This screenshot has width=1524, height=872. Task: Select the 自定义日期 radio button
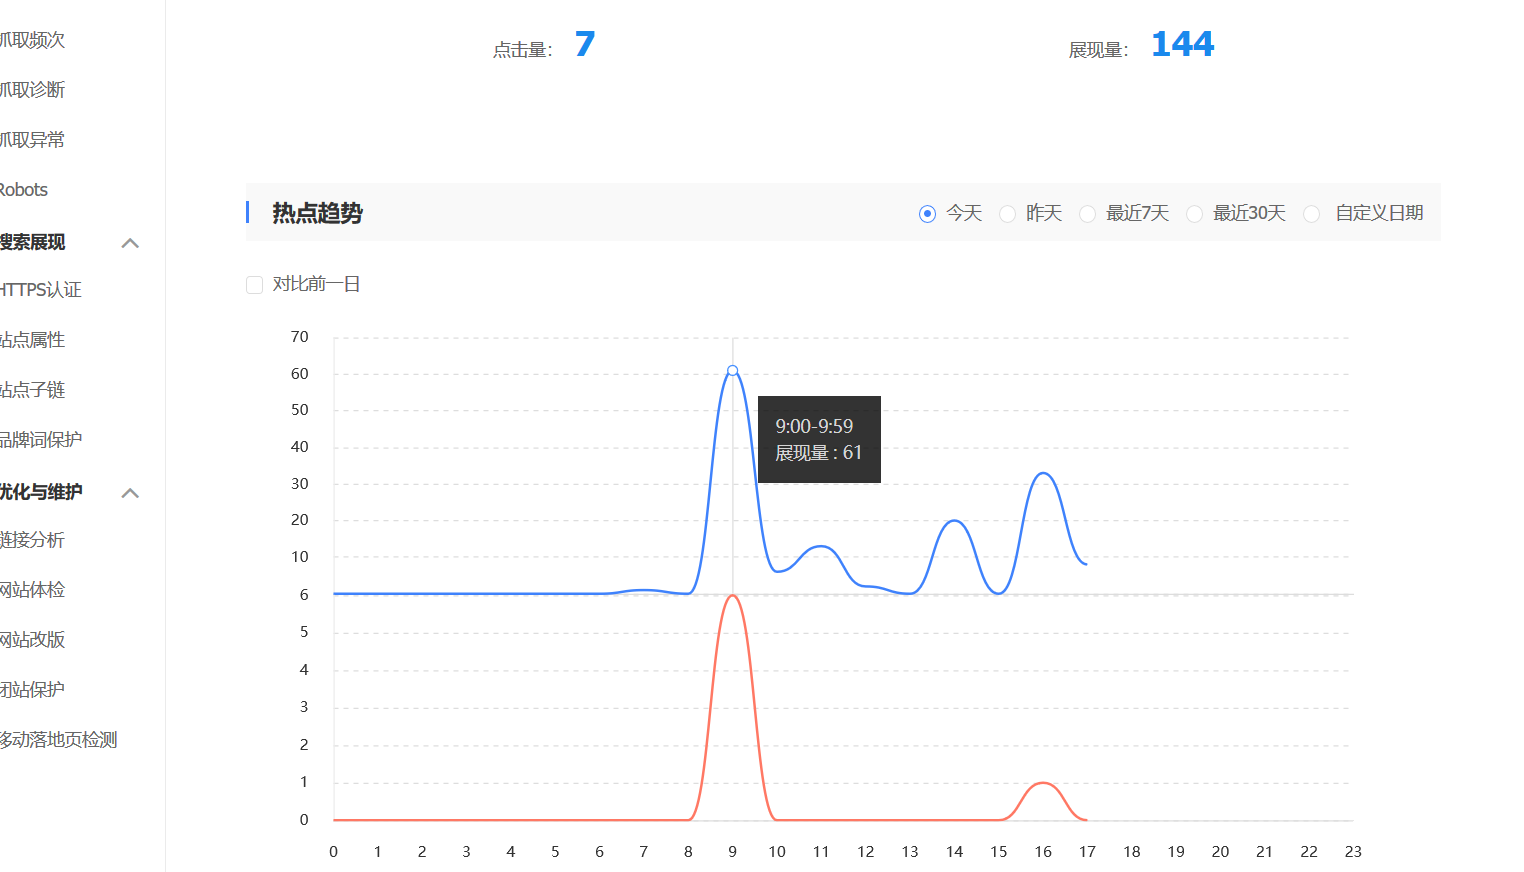[x=1311, y=214]
